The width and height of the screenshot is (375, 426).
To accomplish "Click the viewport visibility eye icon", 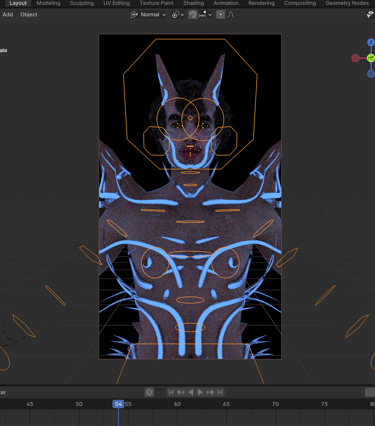I will [370, 15].
